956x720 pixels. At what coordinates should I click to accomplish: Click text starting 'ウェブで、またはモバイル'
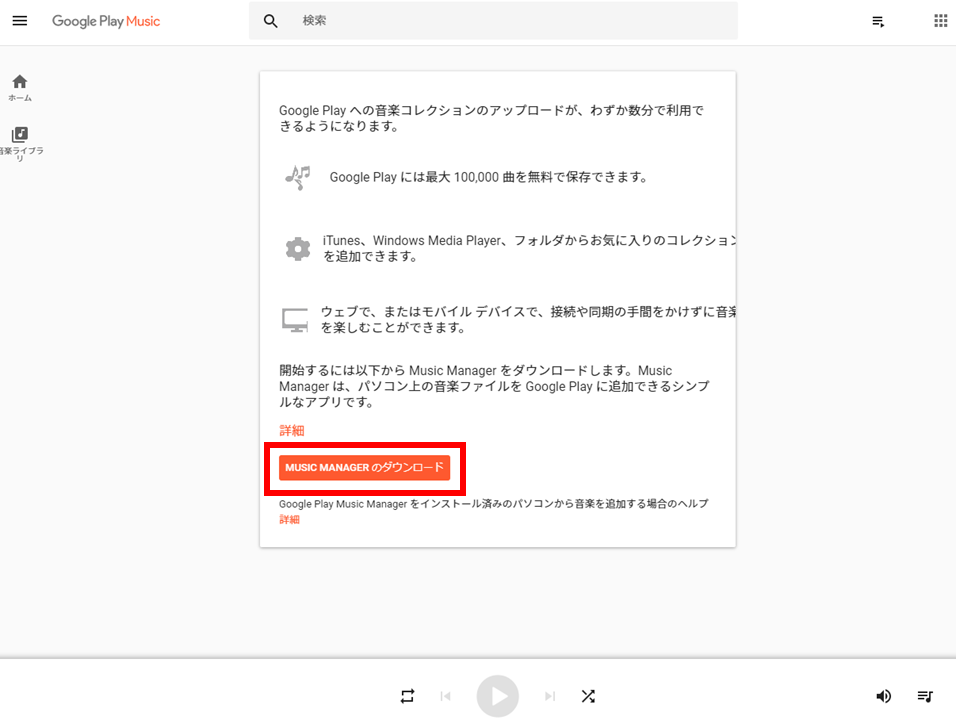(529, 319)
